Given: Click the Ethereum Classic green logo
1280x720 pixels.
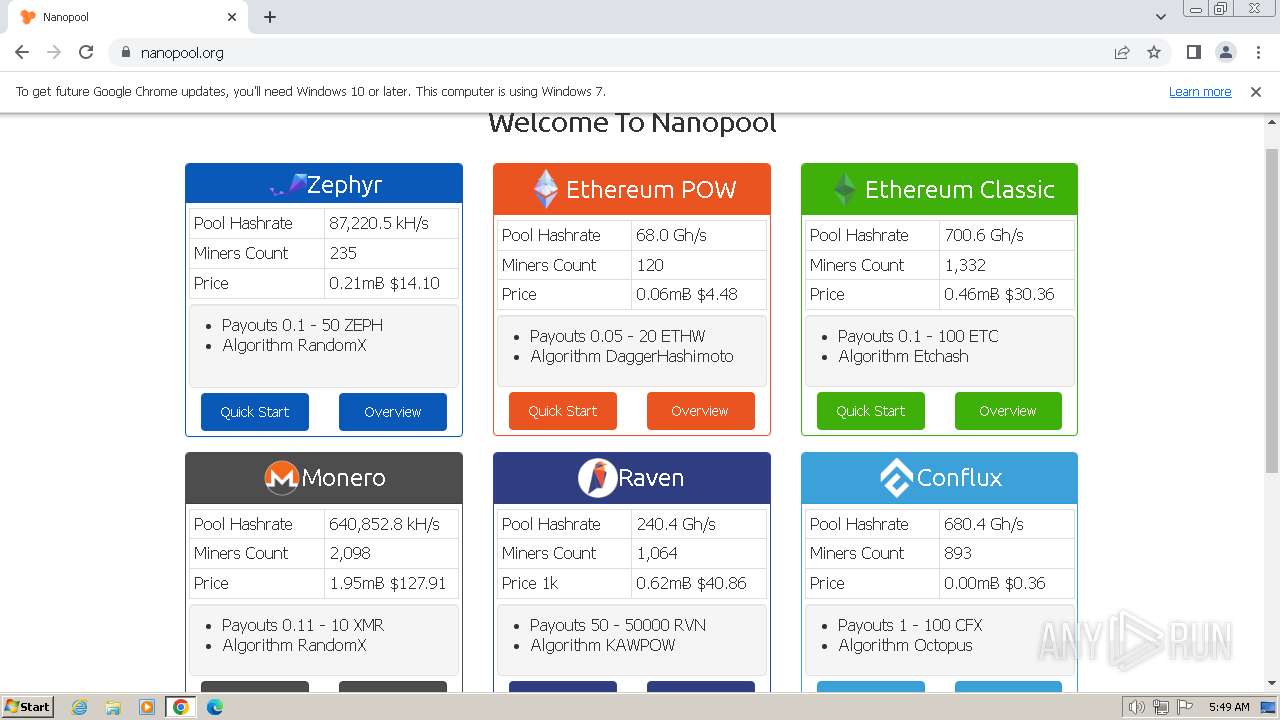Looking at the screenshot, I should (845, 189).
